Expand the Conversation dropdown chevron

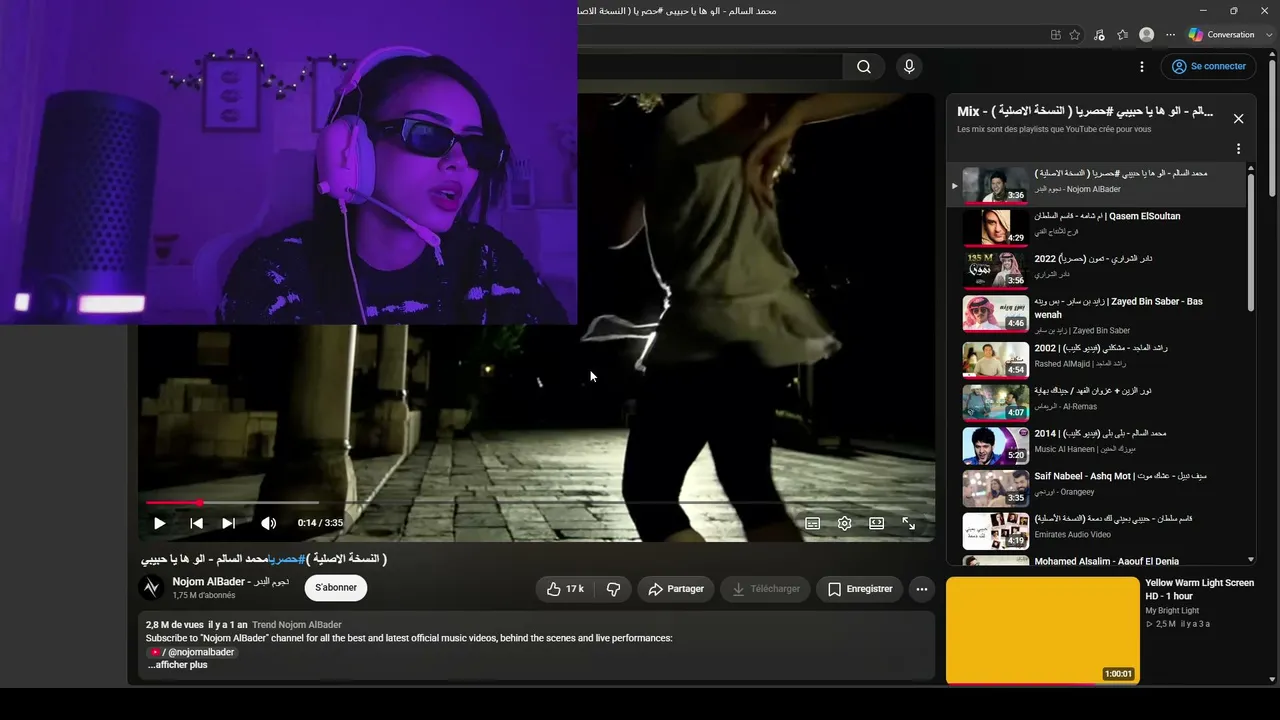[1269, 35]
